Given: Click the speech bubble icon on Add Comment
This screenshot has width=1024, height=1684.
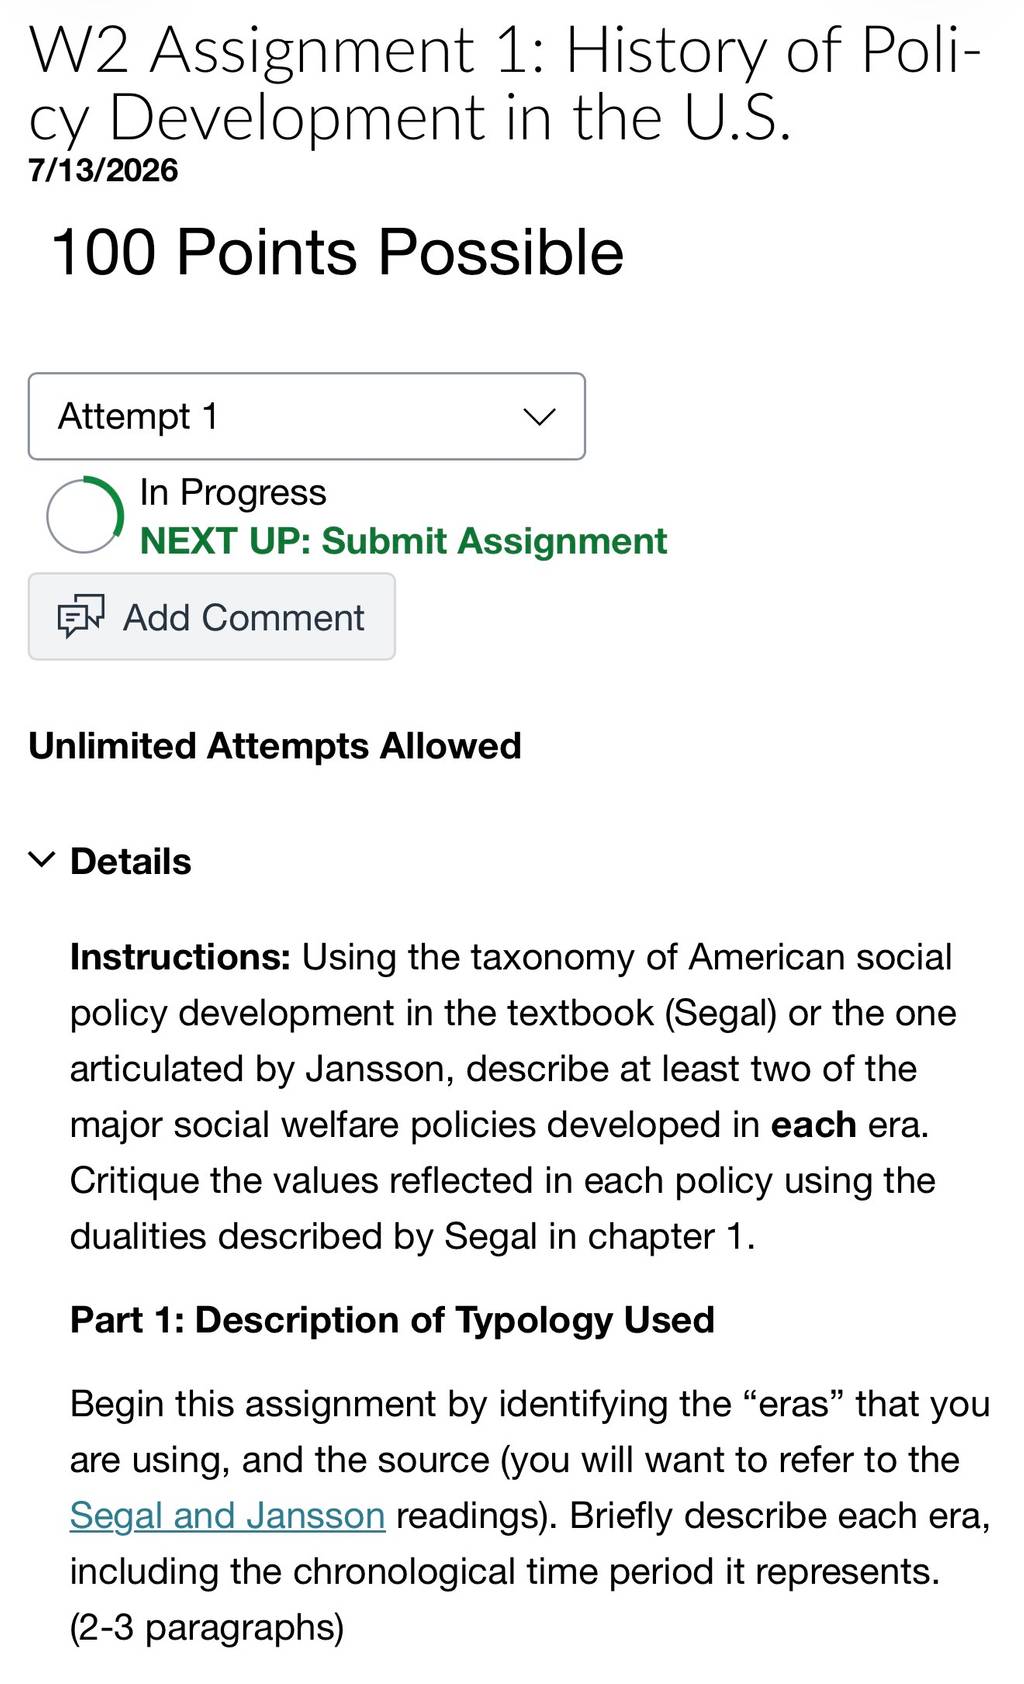Looking at the screenshot, I should [80, 617].
